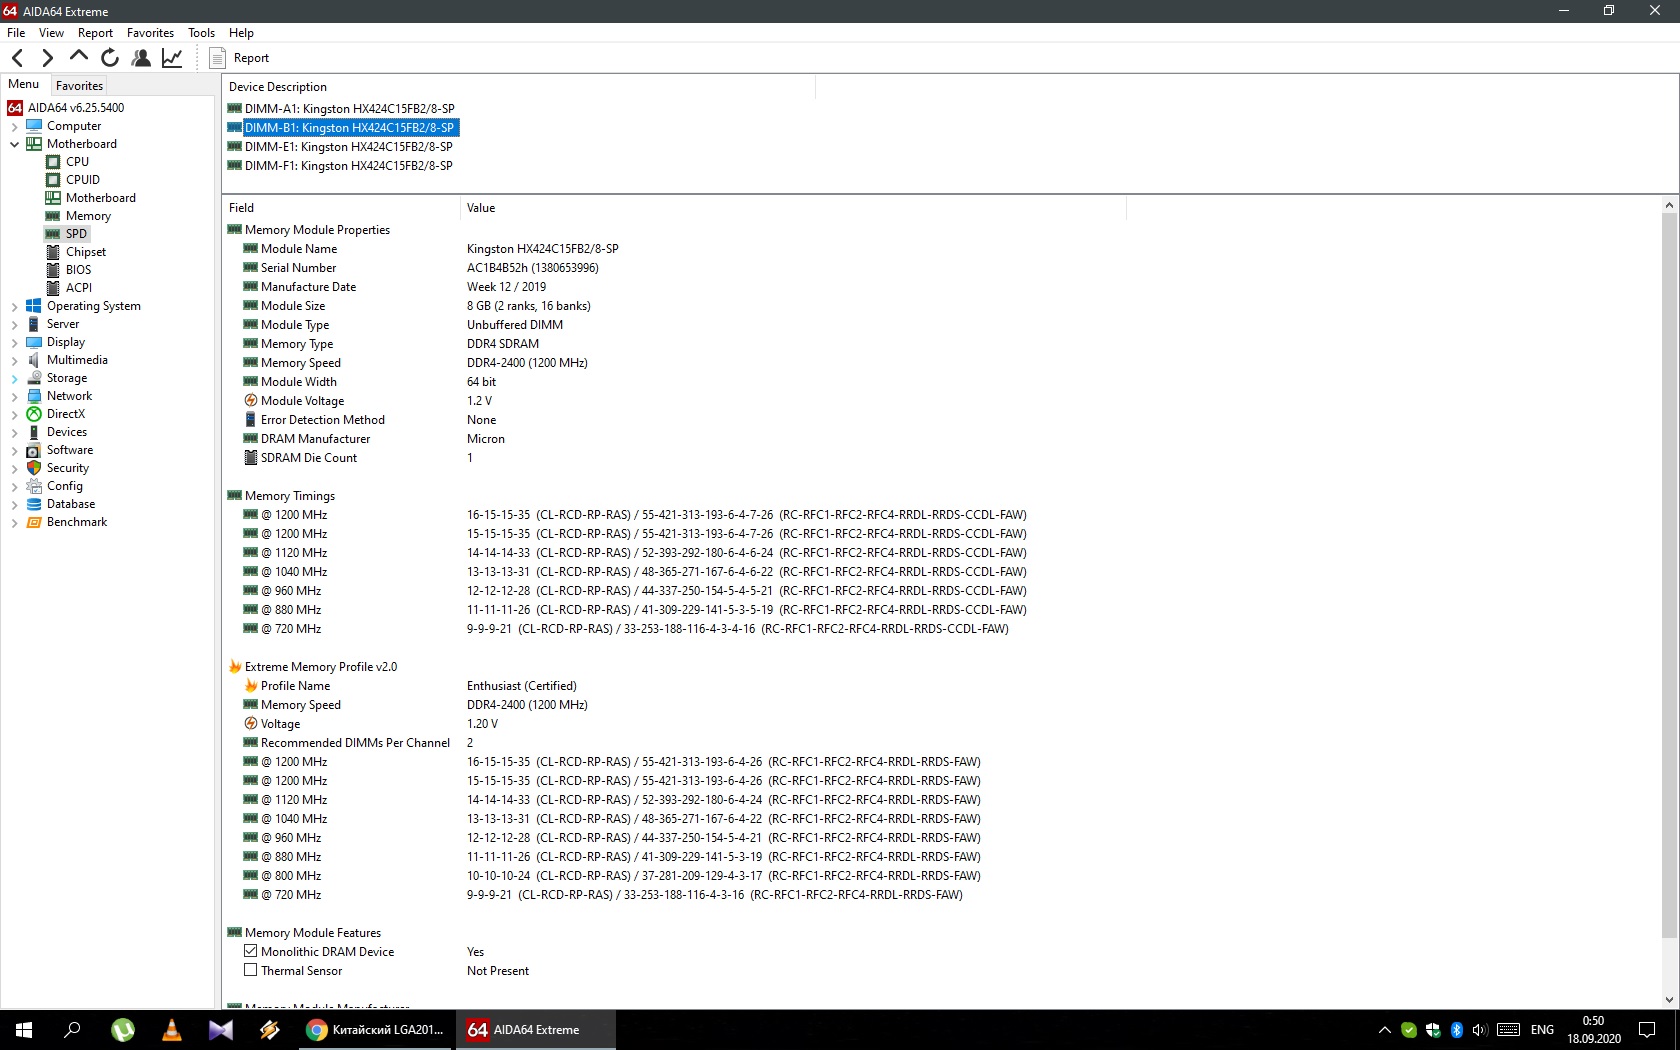The width and height of the screenshot is (1680, 1050).
Task: Click the Software icon in the tree
Action: 34,450
